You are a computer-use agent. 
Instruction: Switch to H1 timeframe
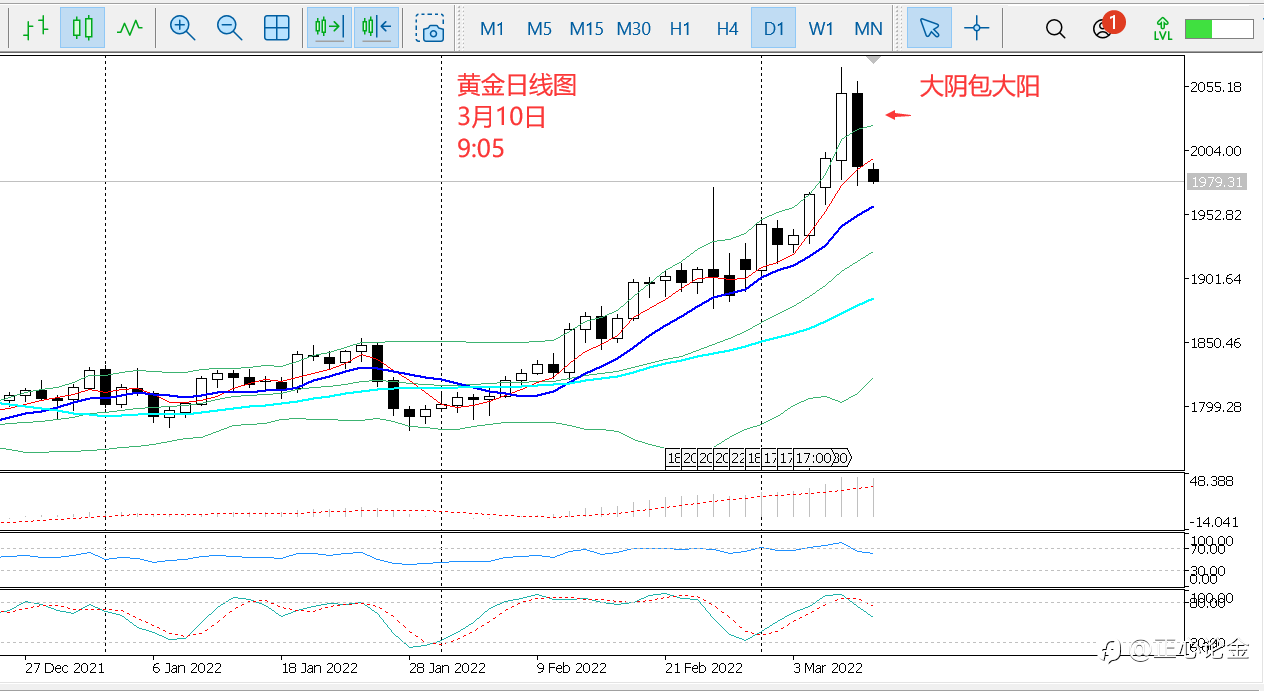[x=680, y=28]
